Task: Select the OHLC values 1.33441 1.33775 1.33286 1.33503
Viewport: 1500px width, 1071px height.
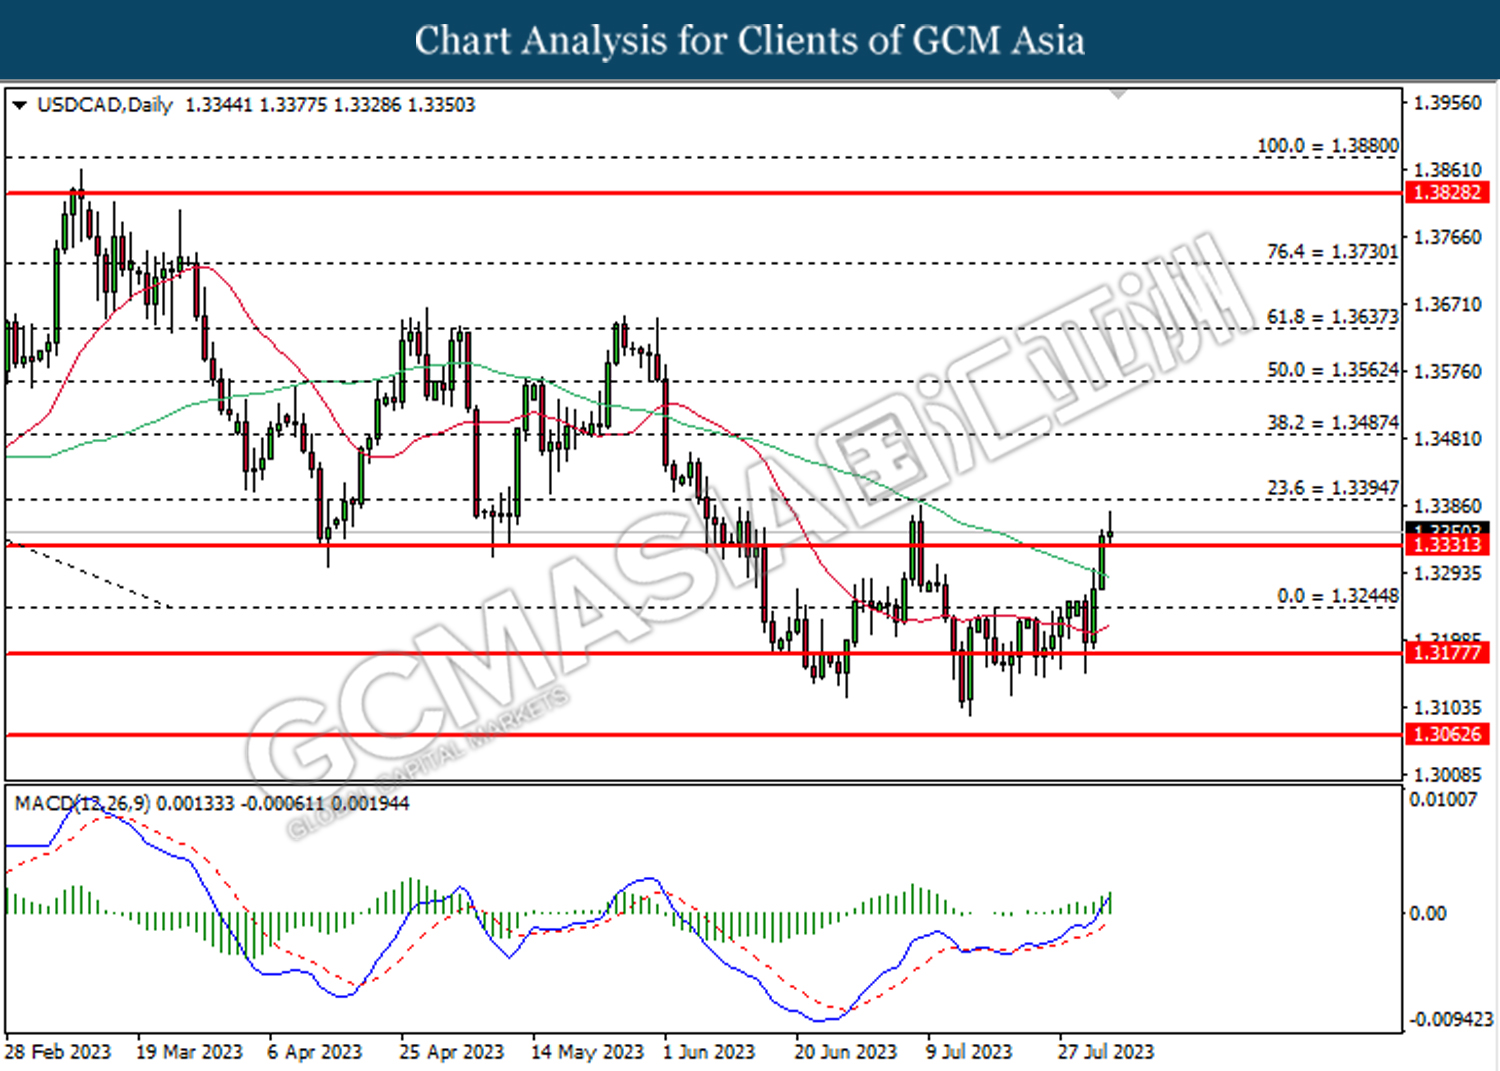Action: [330, 105]
